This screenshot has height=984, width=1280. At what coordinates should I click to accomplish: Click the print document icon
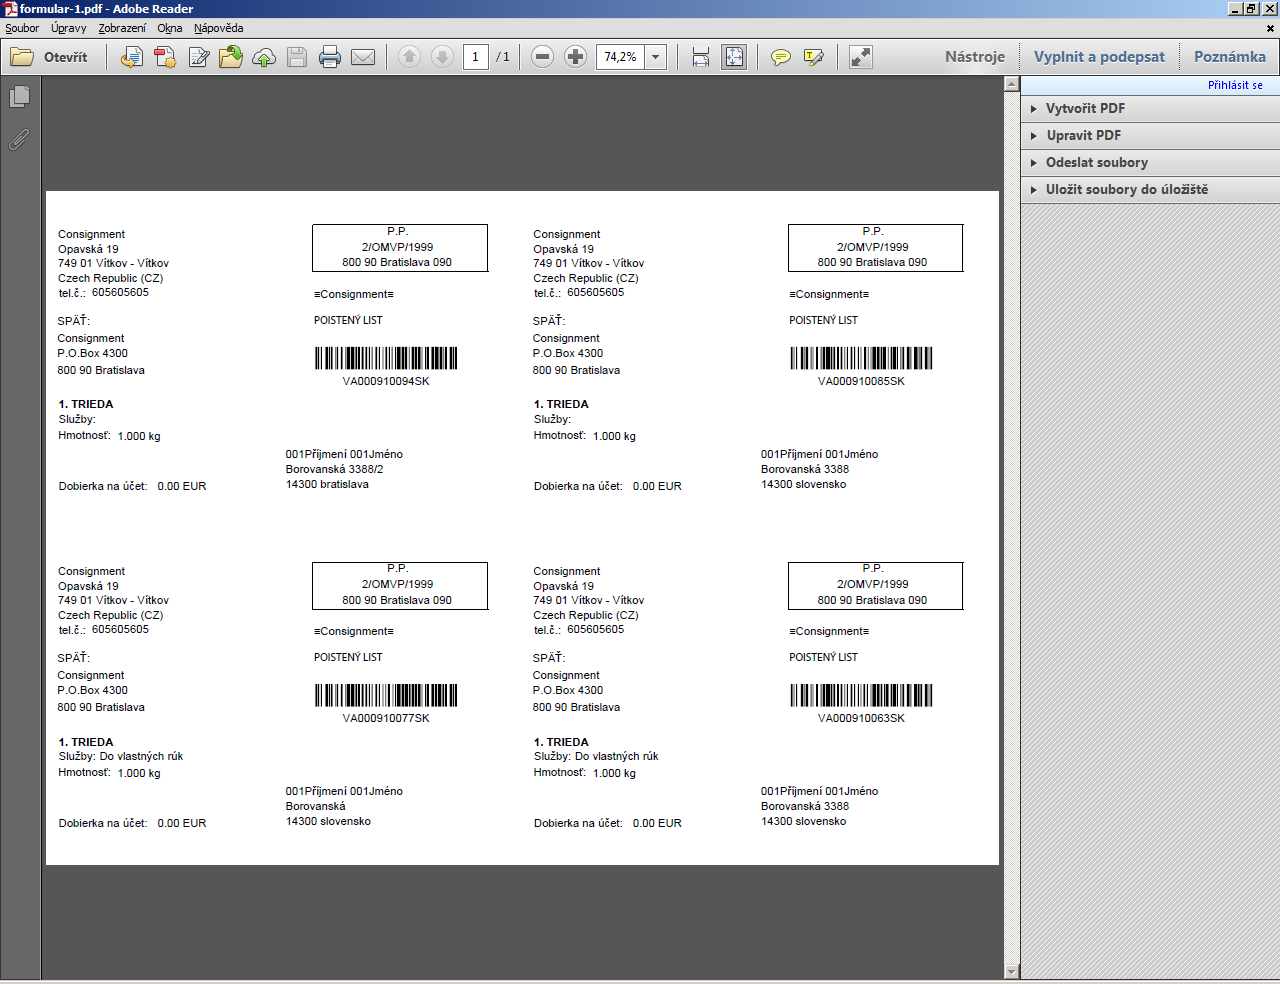click(x=330, y=57)
